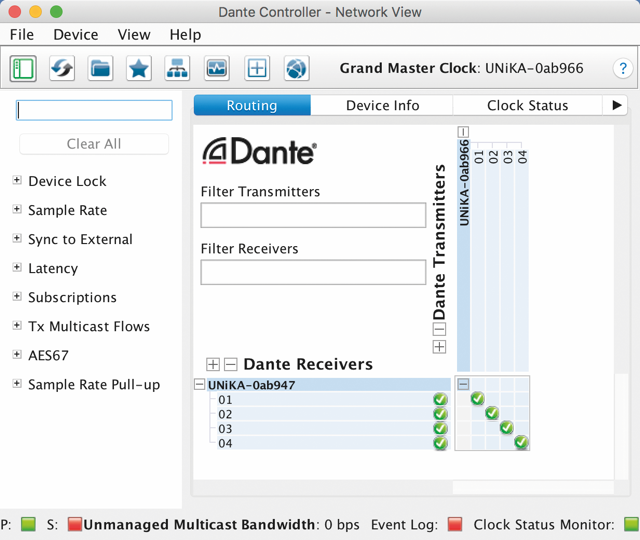Click receiver channel 02 status checkmark
Image resolution: width=640 pixels, height=540 pixels.
point(440,414)
